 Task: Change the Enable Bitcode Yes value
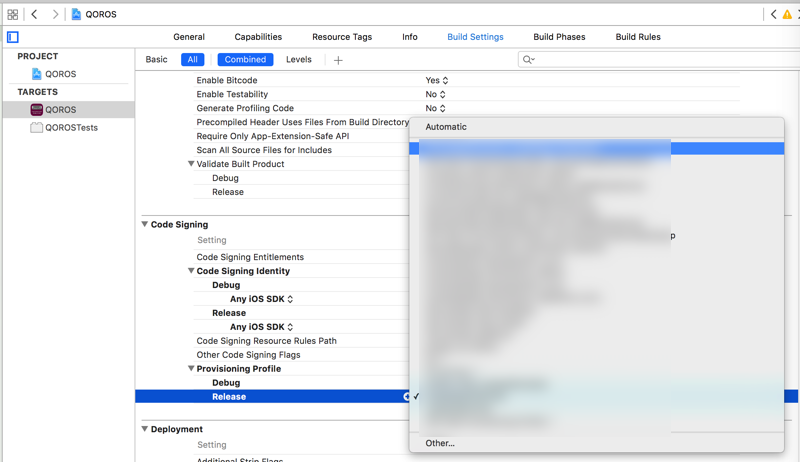click(437, 81)
